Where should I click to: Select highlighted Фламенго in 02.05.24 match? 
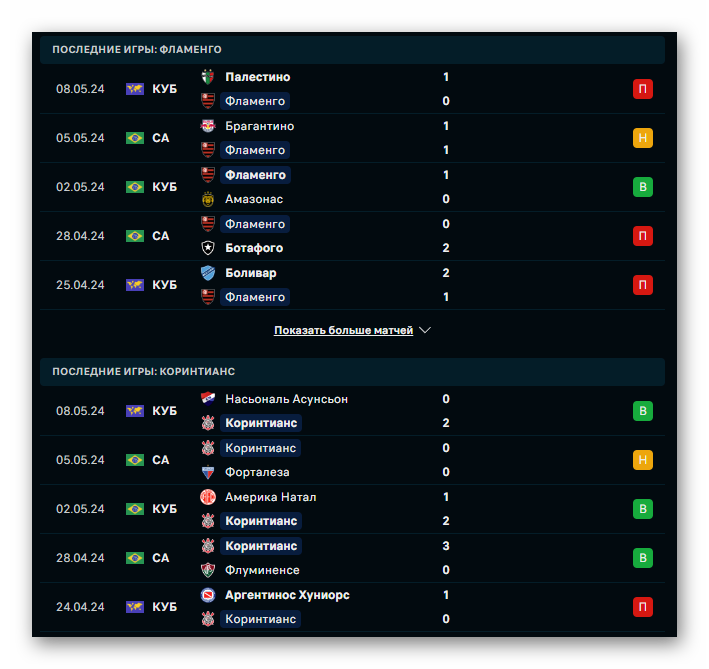point(255,175)
